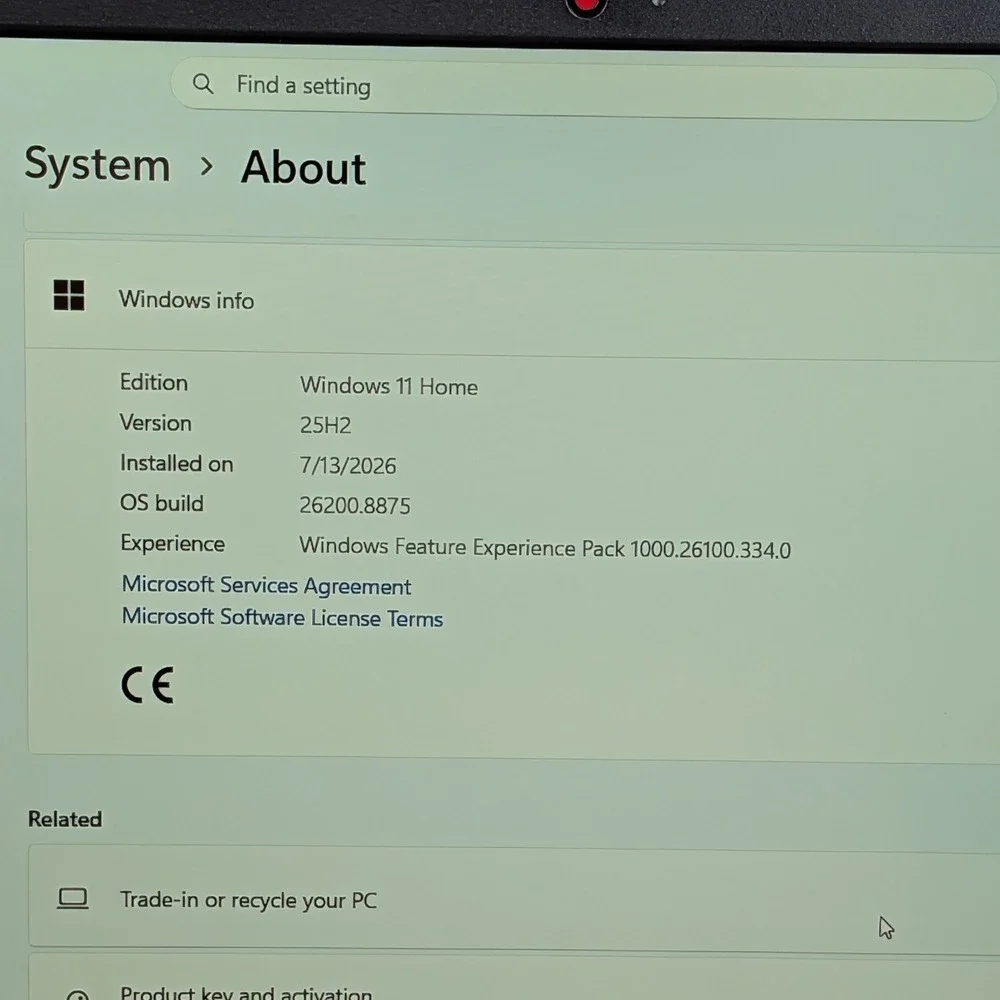1000x1000 pixels.
Task: Select the Installed on label
Action: pos(177,464)
